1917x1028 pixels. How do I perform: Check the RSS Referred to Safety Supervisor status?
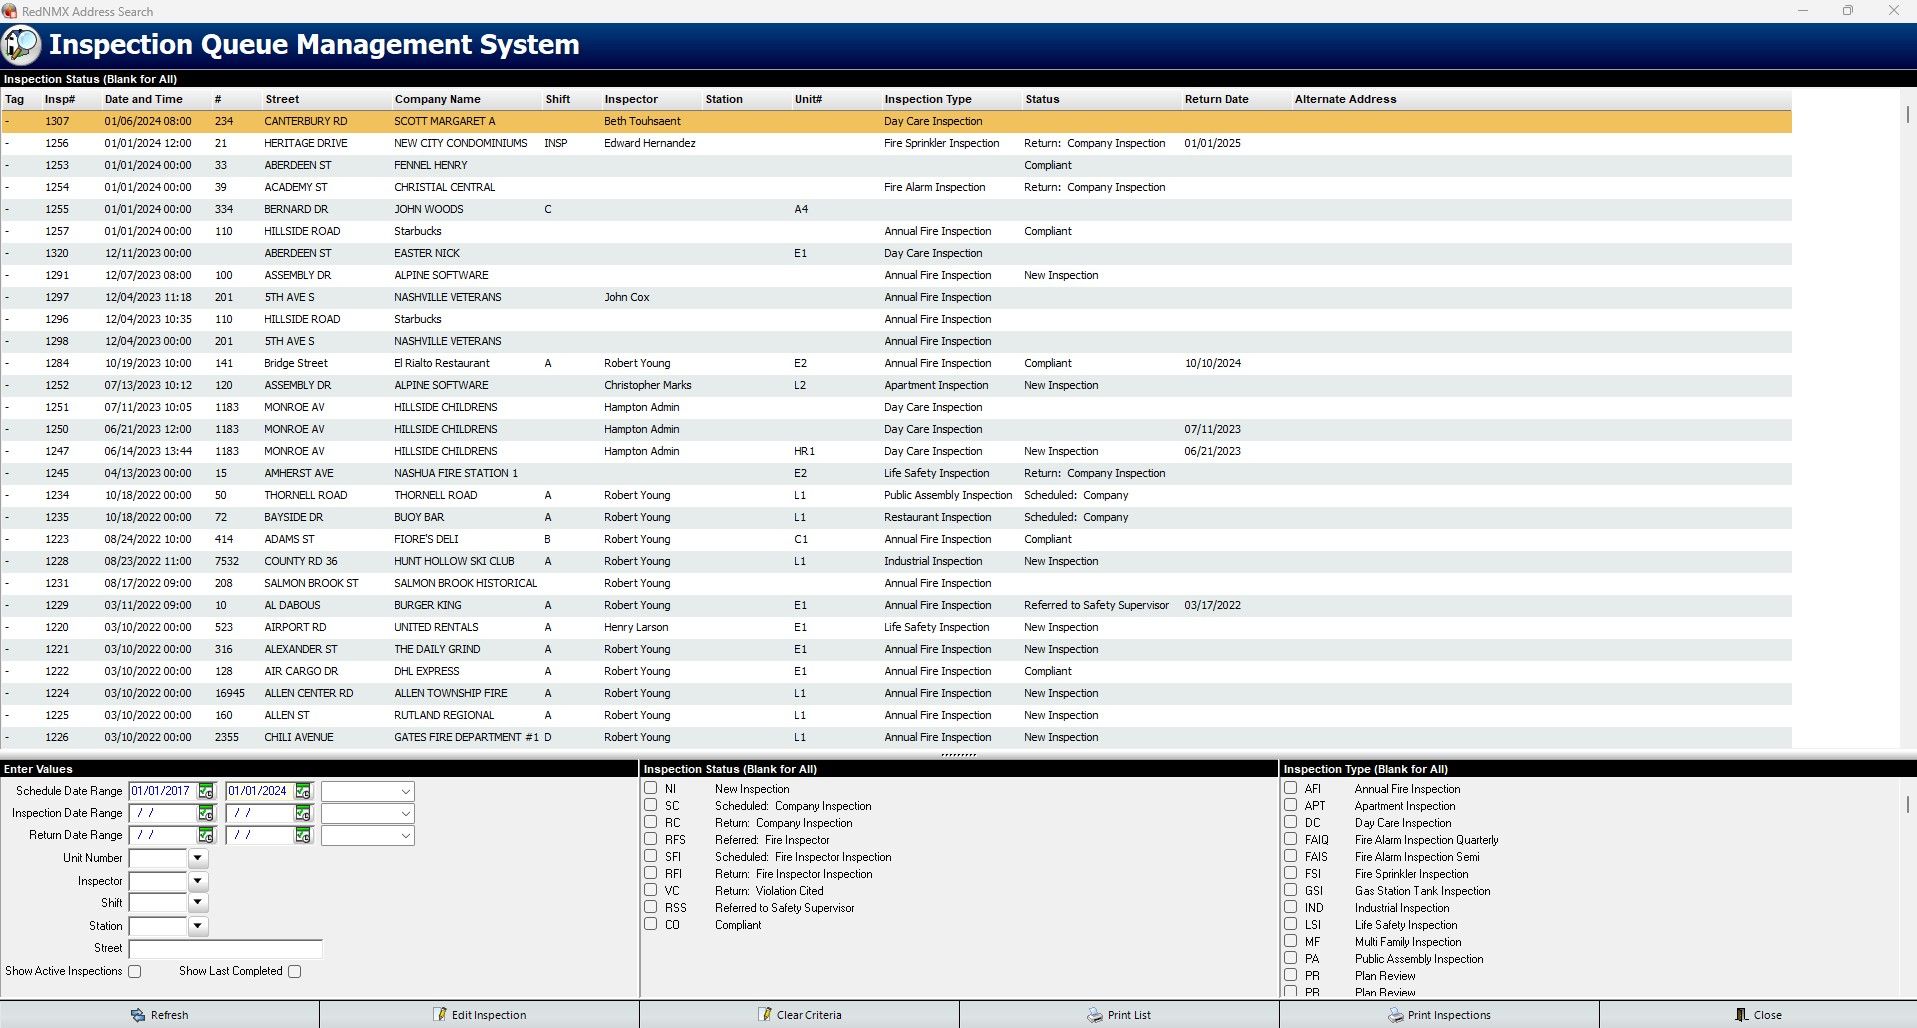pyautogui.click(x=651, y=907)
